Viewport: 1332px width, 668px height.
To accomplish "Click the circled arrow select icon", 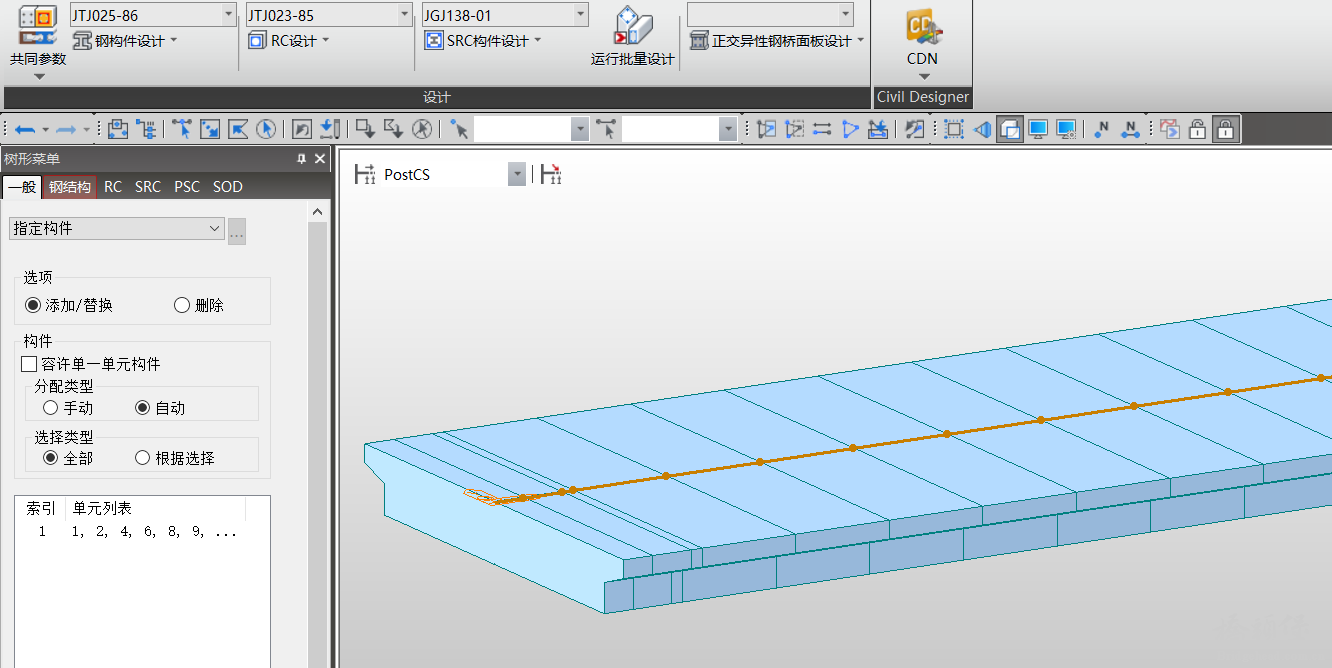I will [x=266, y=129].
